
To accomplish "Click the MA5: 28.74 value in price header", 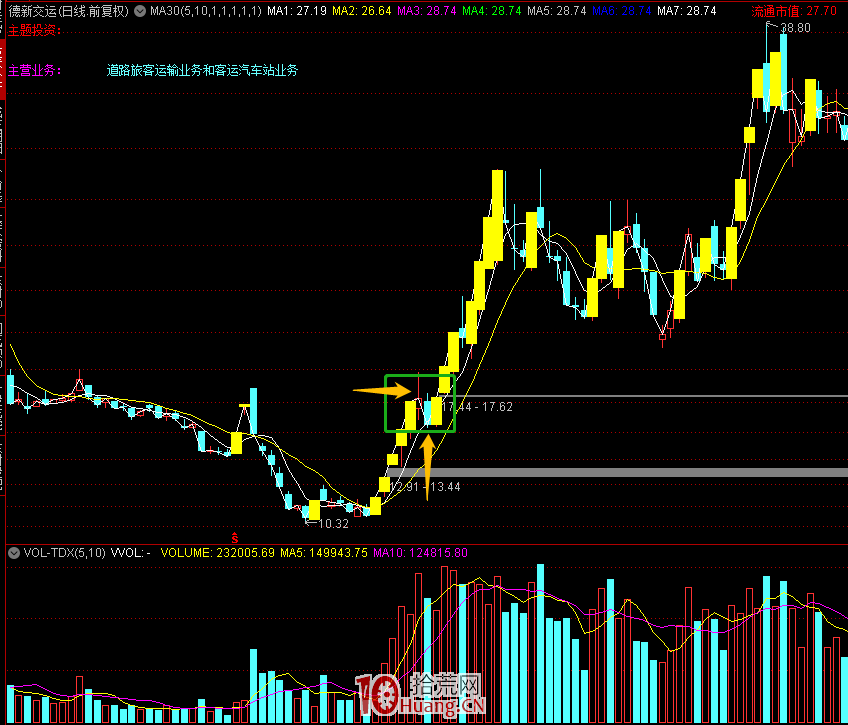I will click(556, 11).
